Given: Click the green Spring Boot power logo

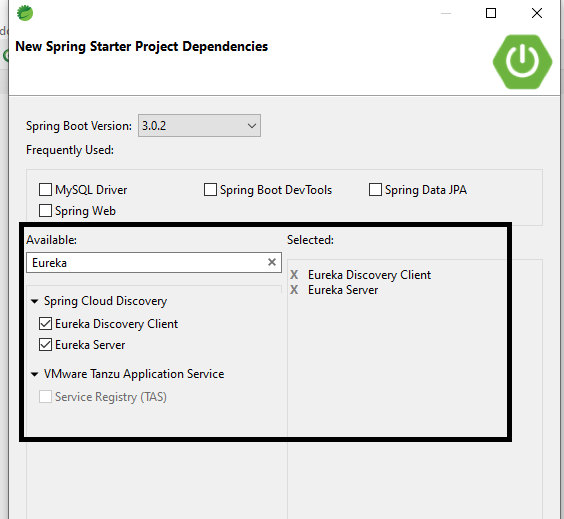Looking at the screenshot, I should tap(522, 62).
